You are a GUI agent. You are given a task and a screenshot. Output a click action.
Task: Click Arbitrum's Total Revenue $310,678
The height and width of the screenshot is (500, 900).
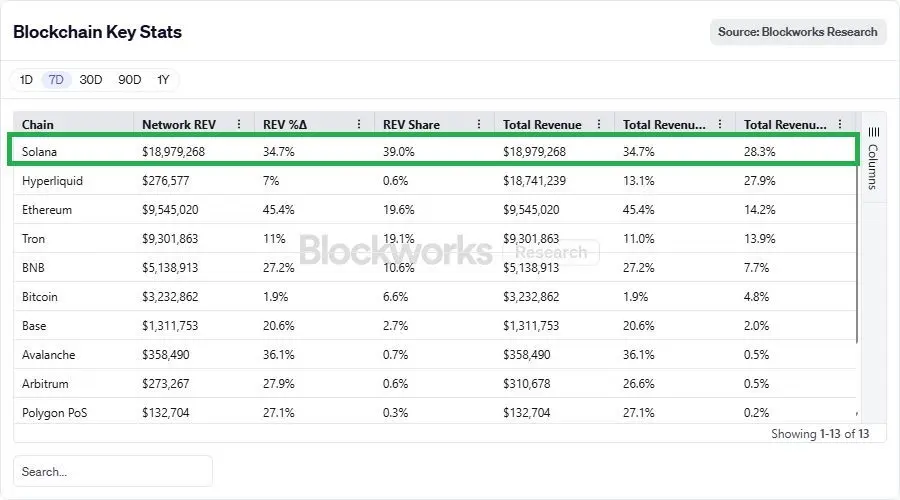(x=526, y=383)
